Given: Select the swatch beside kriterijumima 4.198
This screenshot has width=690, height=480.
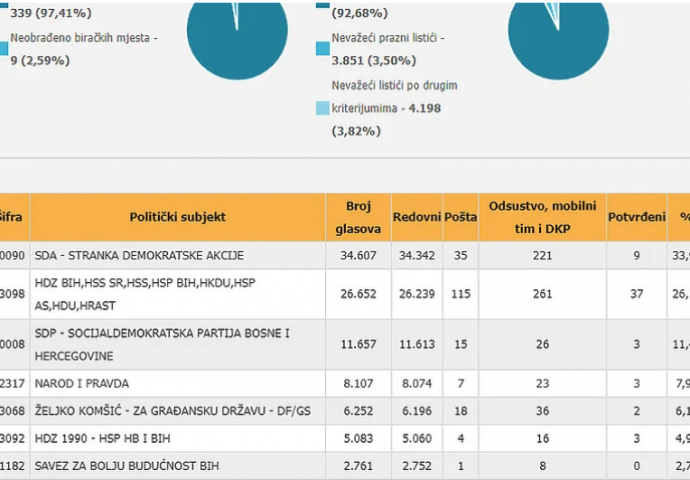Looking at the screenshot, I should [322, 108].
